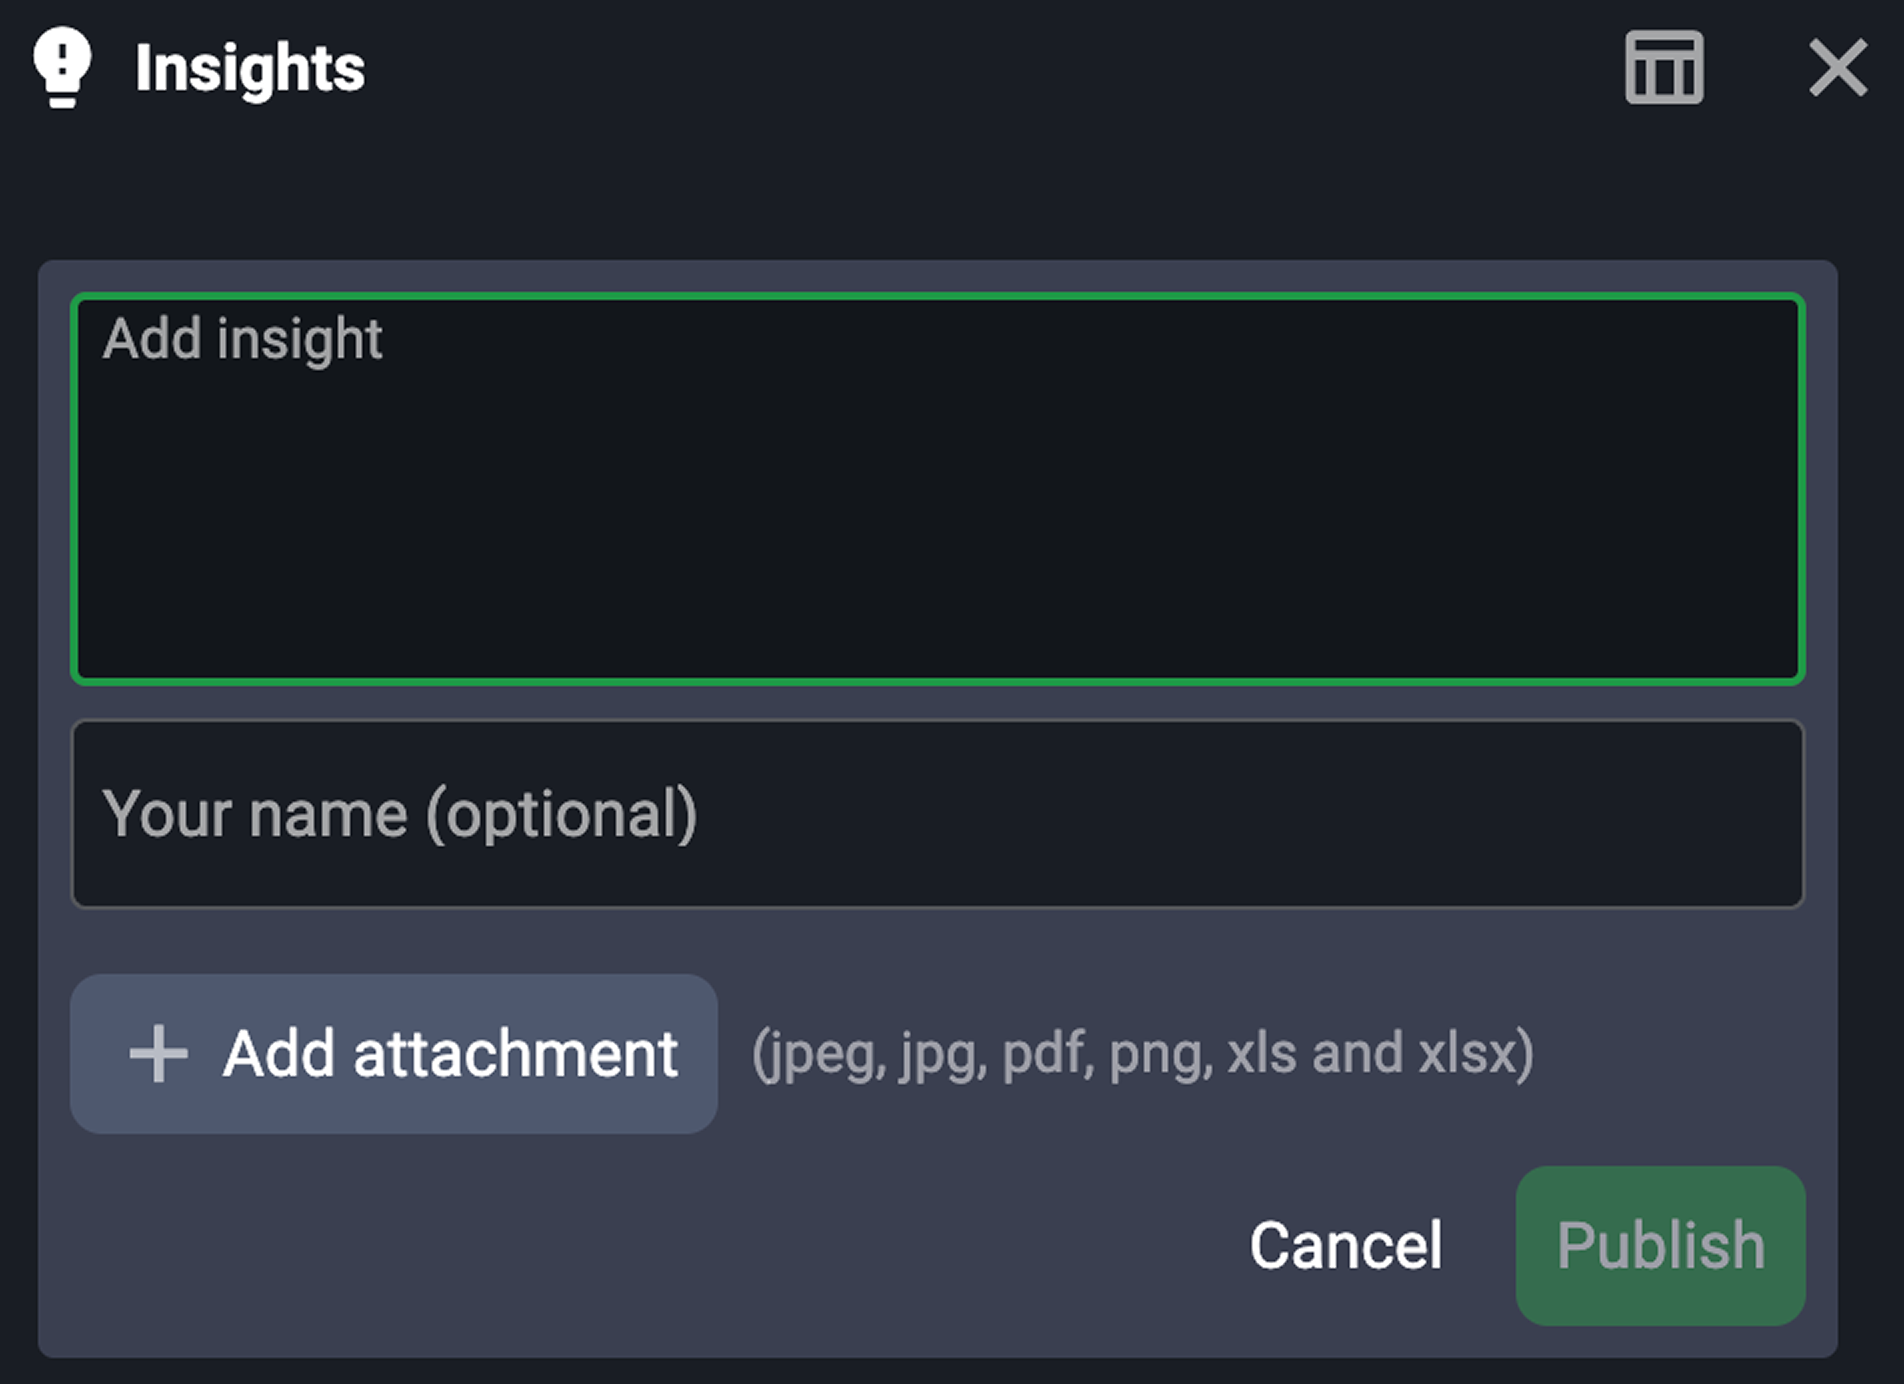Image resolution: width=1904 pixels, height=1384 pixels.
Task: Tap the light bulb next to Insights title
Action: click(x=62, y=66)
